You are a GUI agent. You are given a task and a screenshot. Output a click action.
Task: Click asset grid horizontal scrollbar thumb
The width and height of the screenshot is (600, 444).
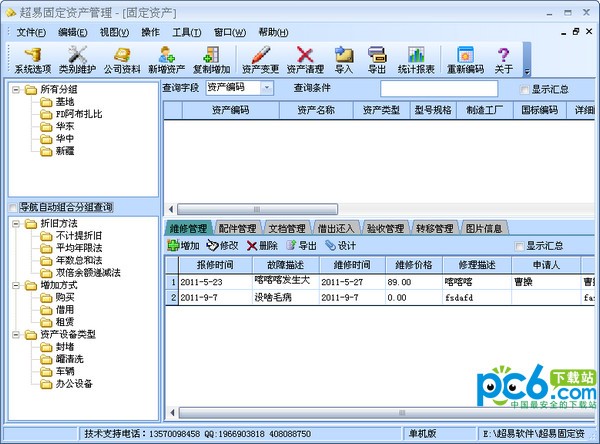click(257, 209)
